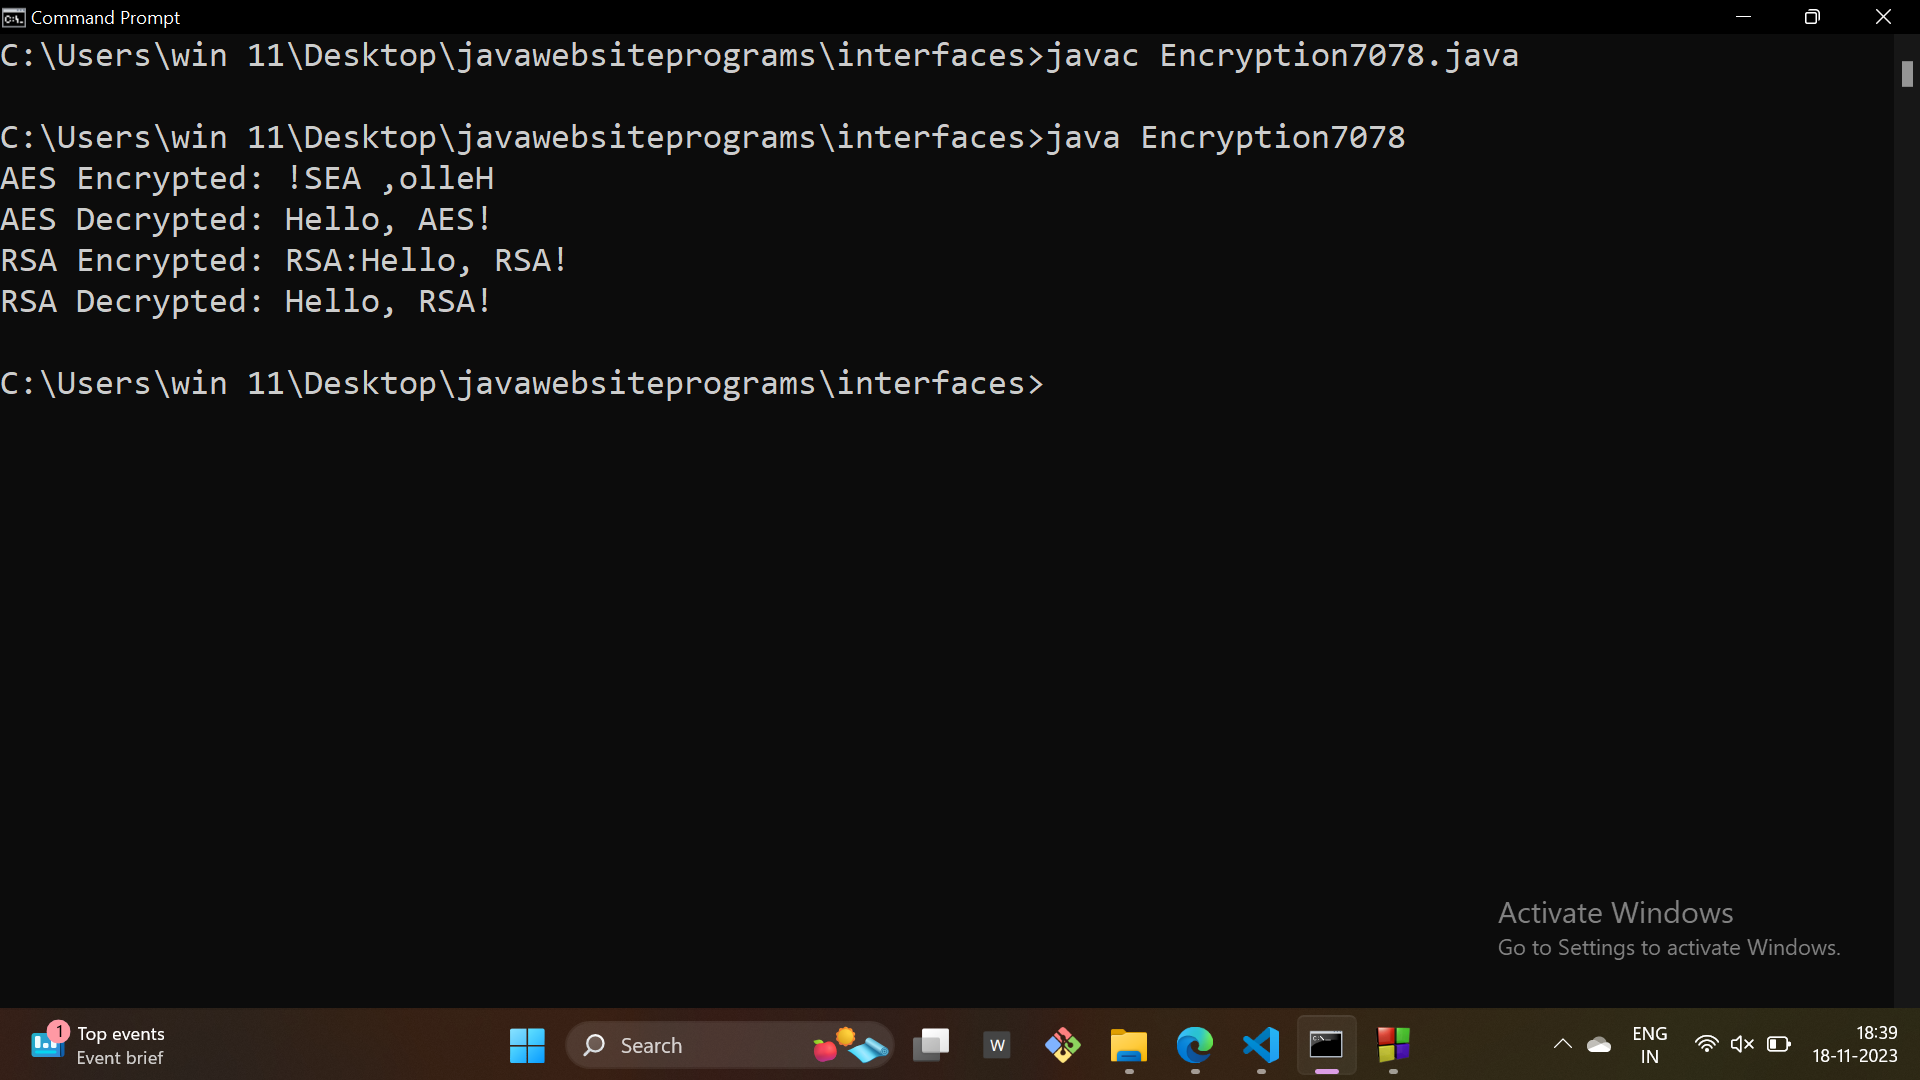This screenshot has width=1920, height=1080.
Task: Open the Windows Start menu
Action: 527,1046
